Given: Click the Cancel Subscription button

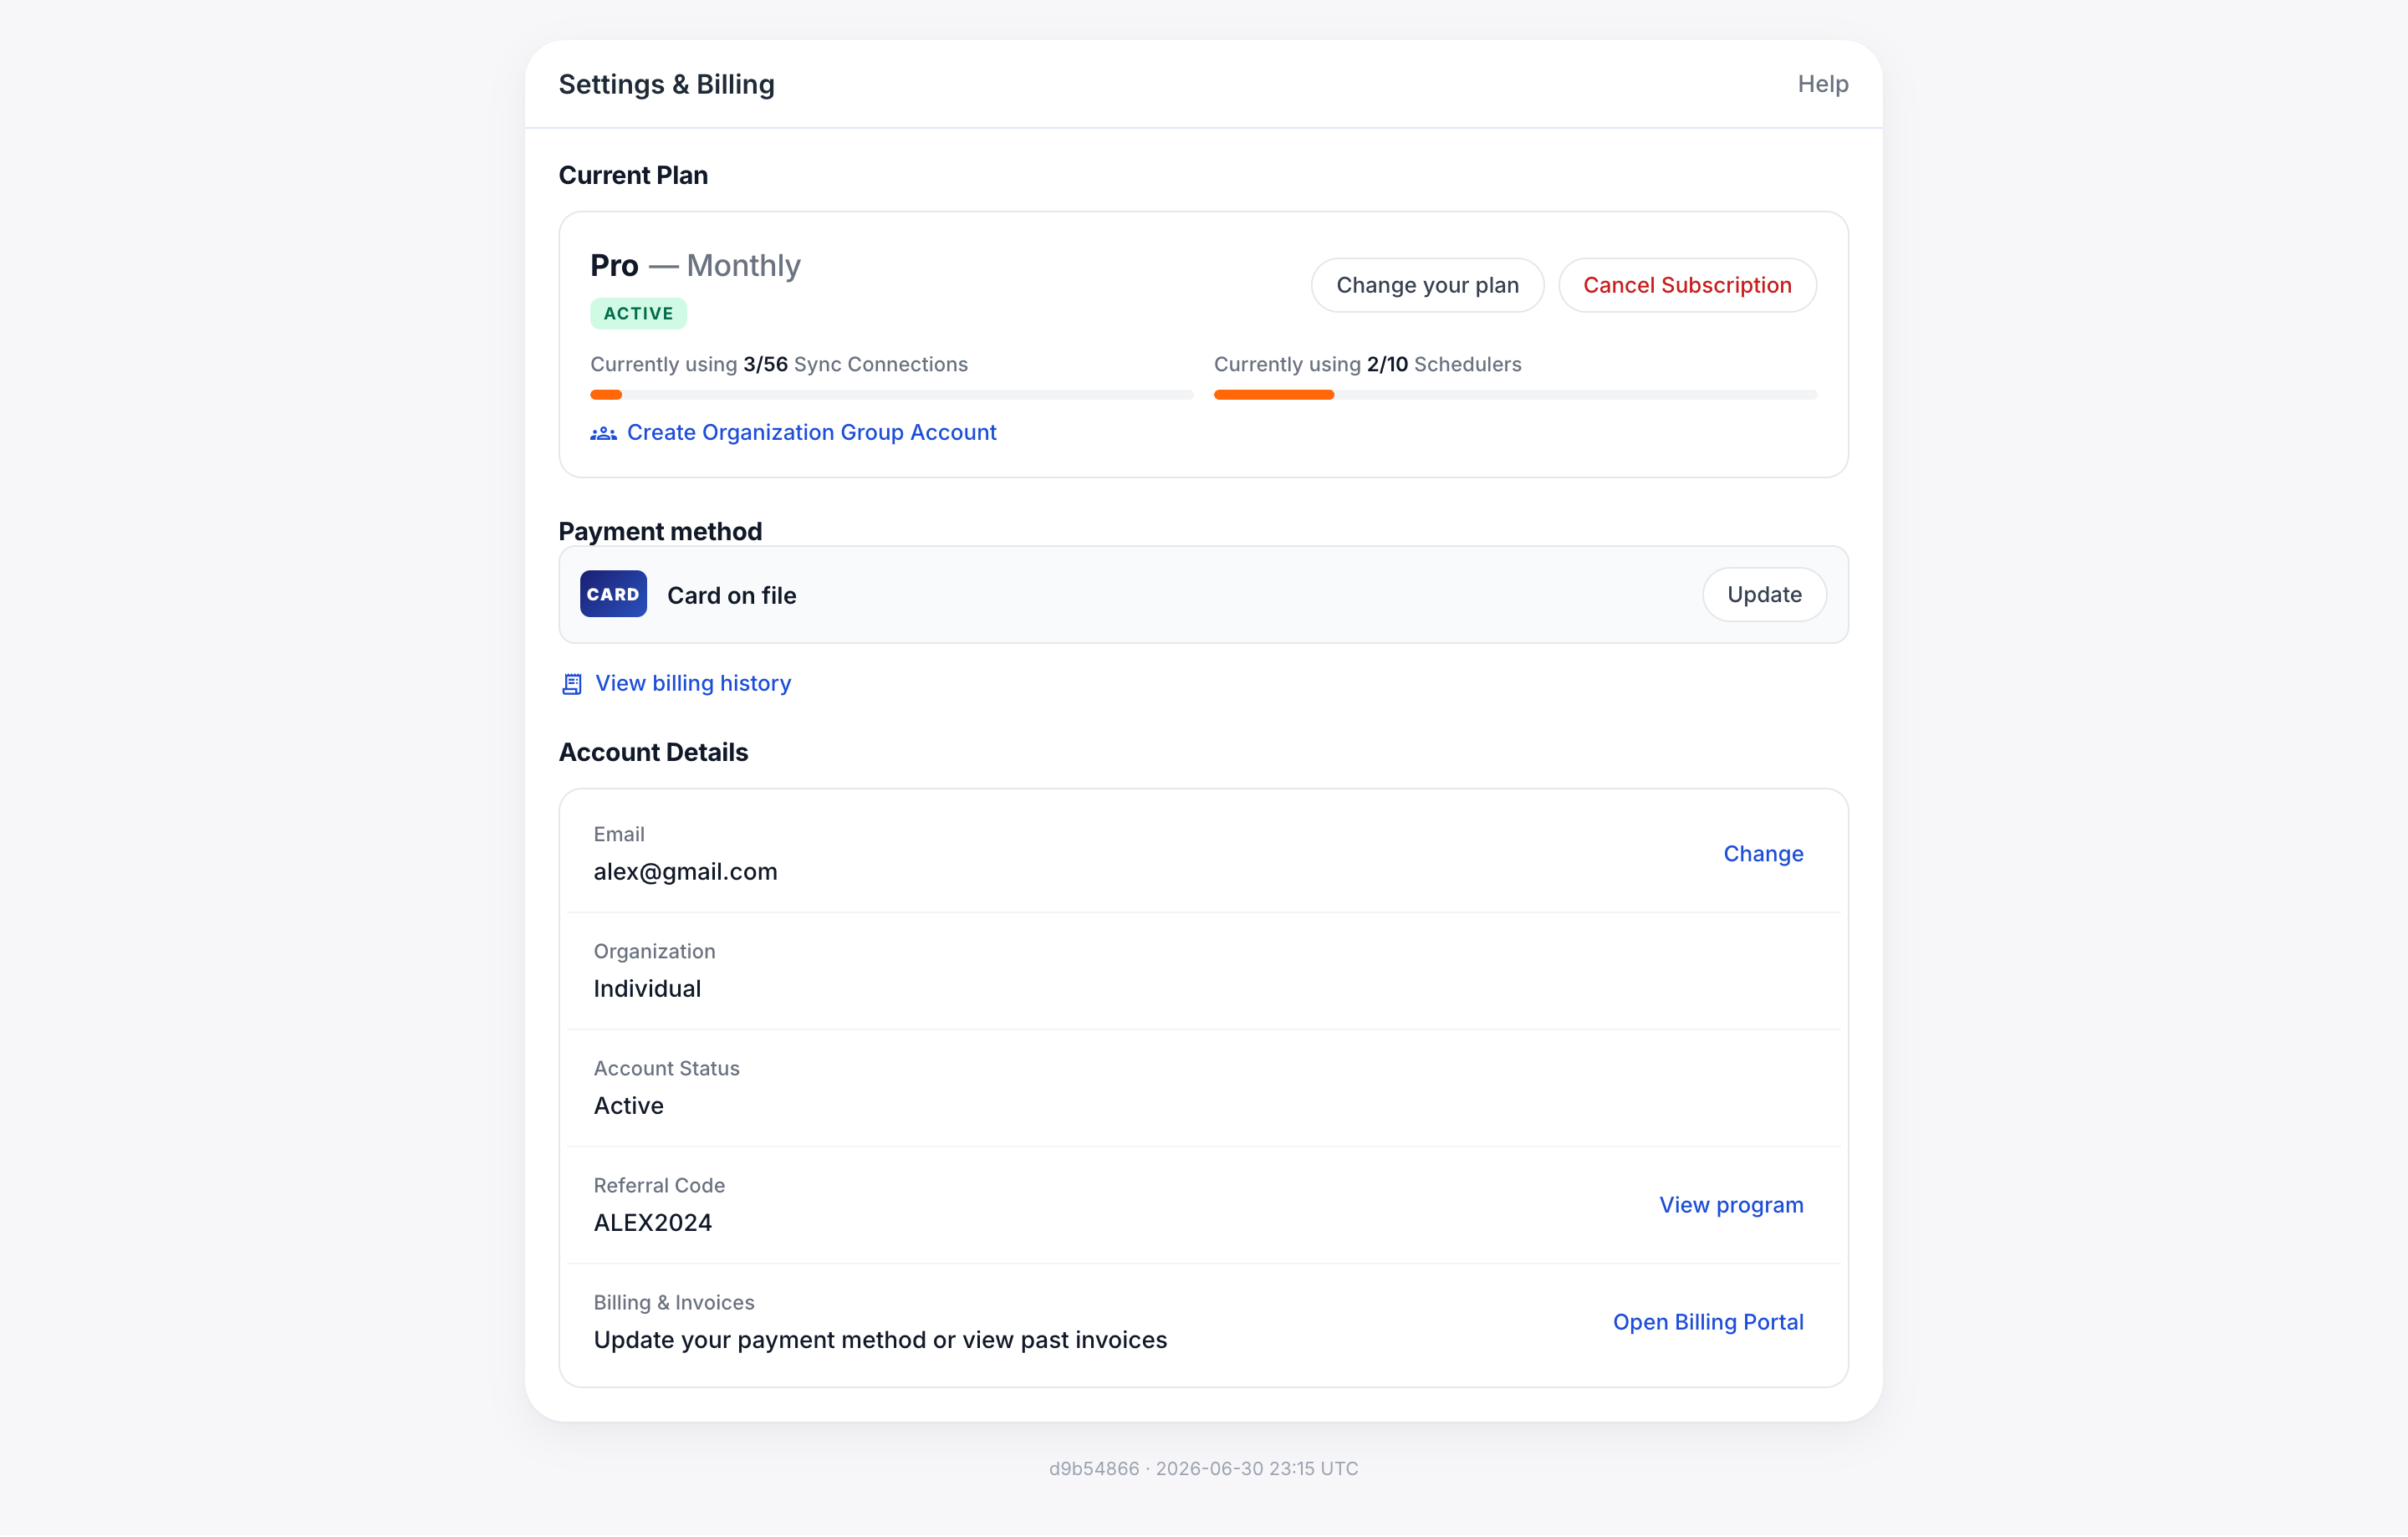Looking at the screenshot, I should click(1687, 286).
